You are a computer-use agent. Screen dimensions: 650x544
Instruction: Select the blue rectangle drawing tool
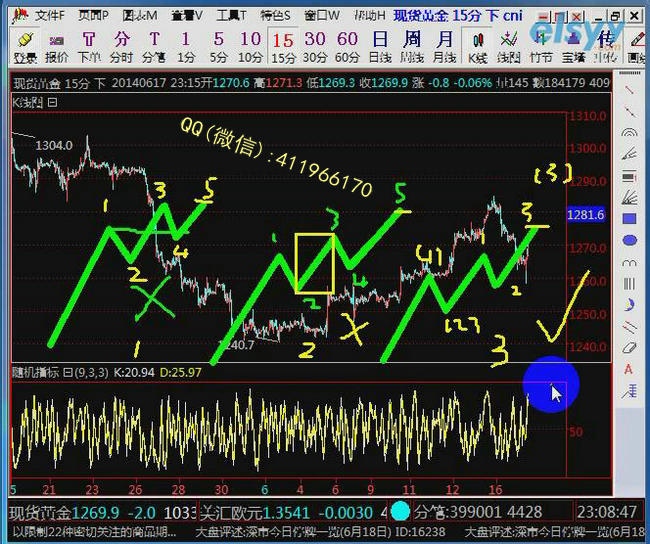pyautogui.click(x=629, y=219)
